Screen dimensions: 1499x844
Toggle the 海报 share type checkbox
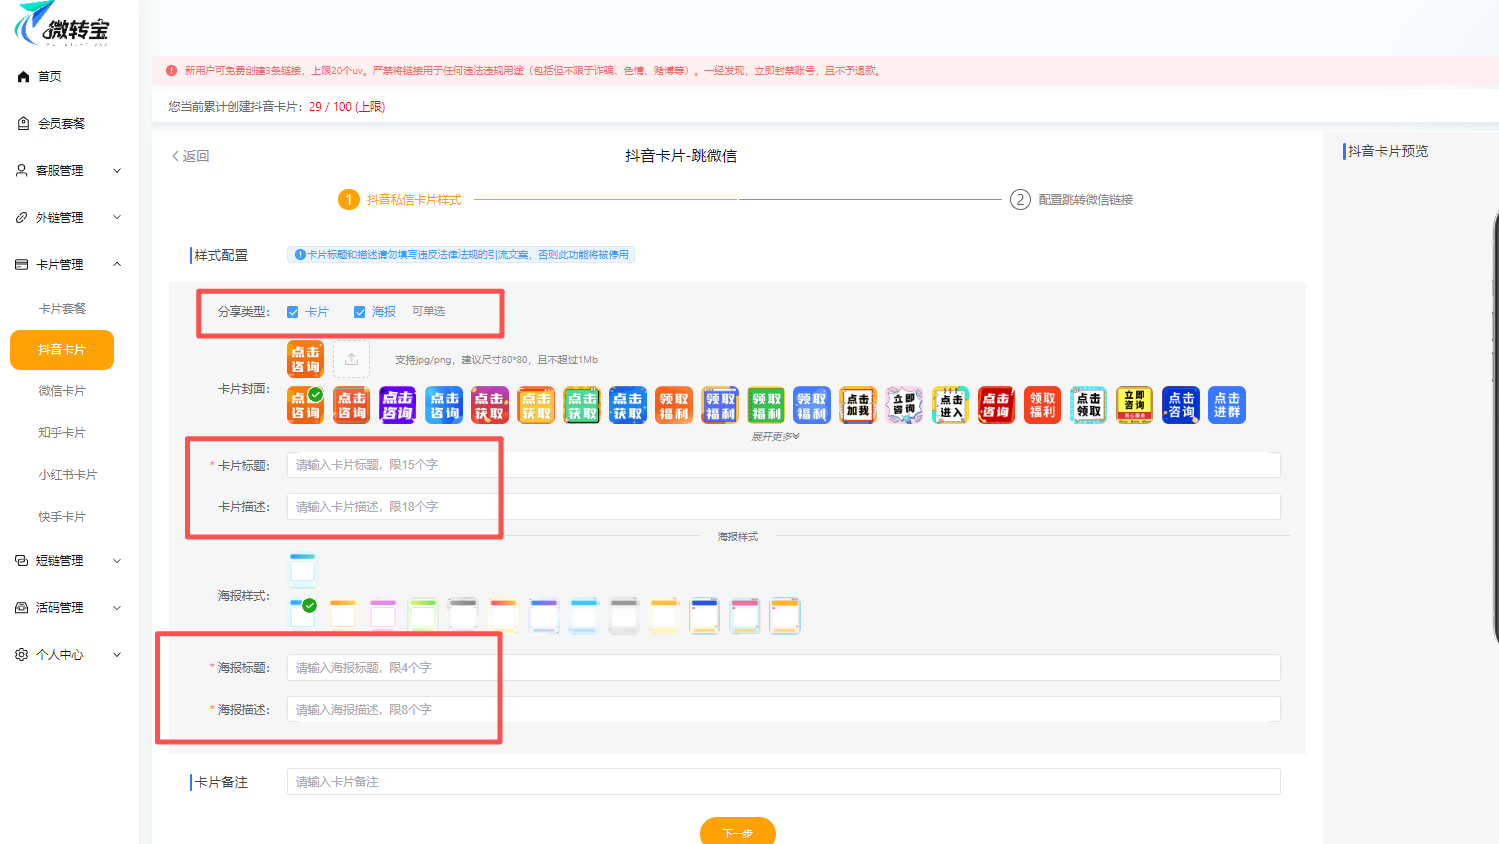click(x=360, y=312)
